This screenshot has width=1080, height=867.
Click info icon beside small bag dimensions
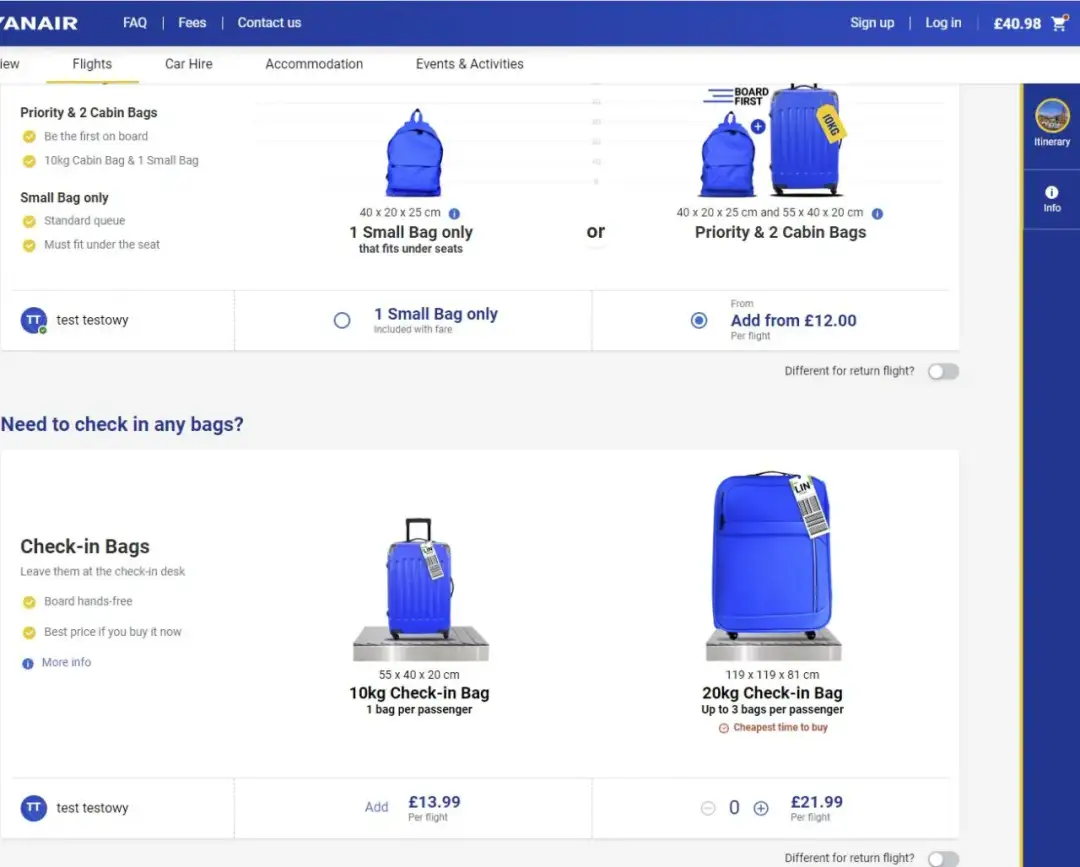[x=454, y=213]
